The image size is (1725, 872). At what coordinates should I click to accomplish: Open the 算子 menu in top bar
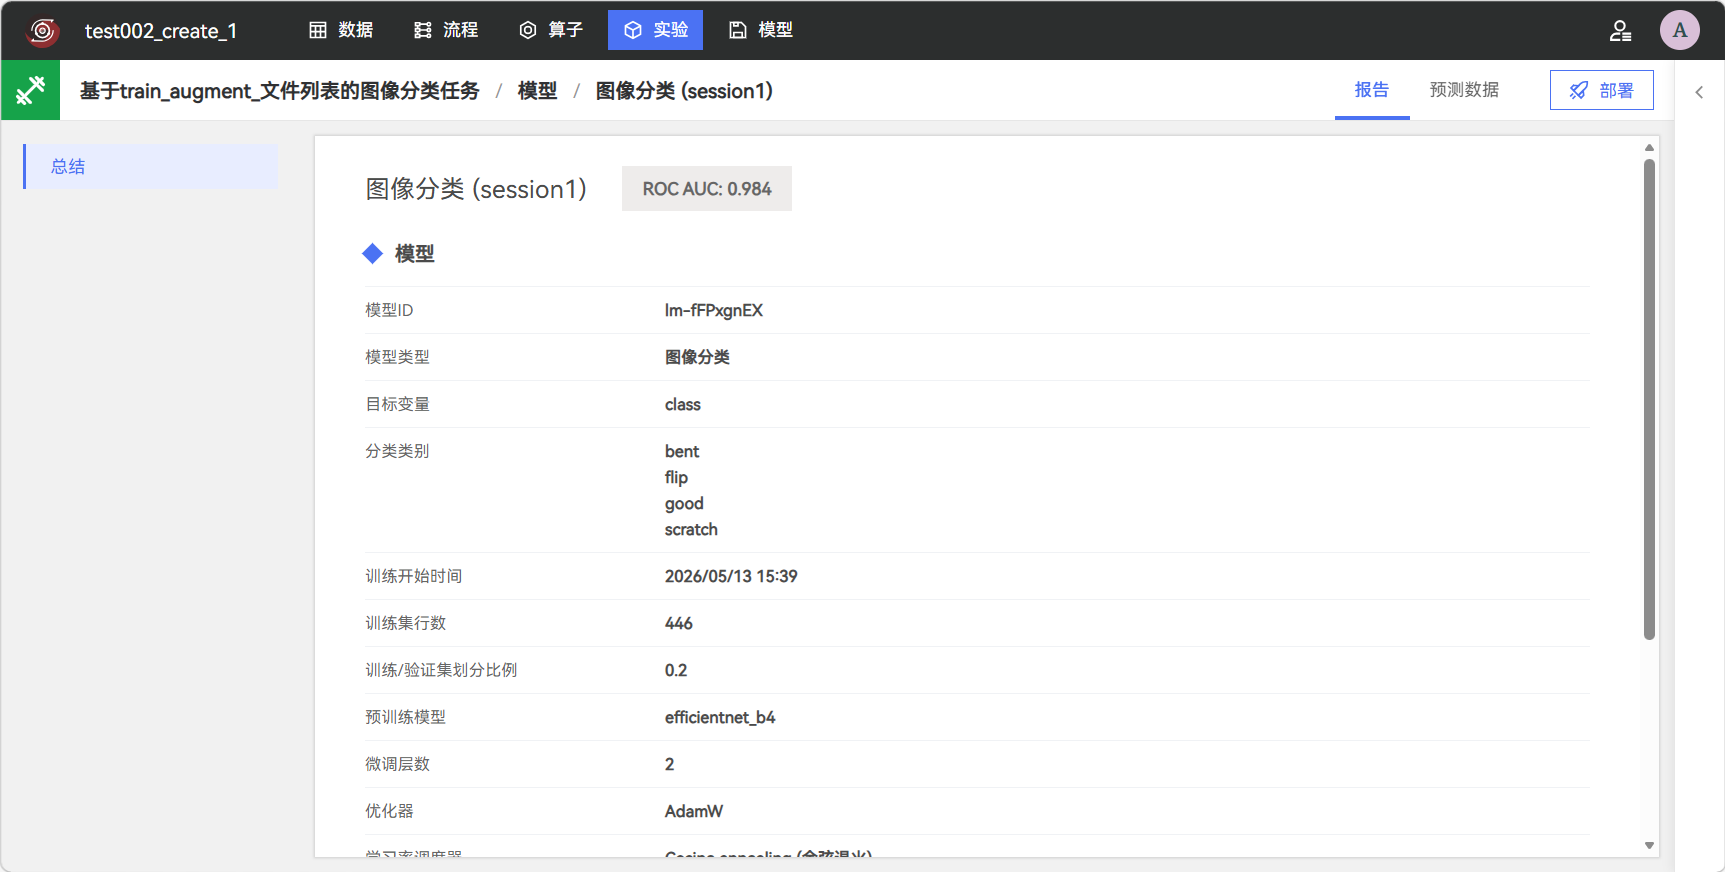pos(551,30)
